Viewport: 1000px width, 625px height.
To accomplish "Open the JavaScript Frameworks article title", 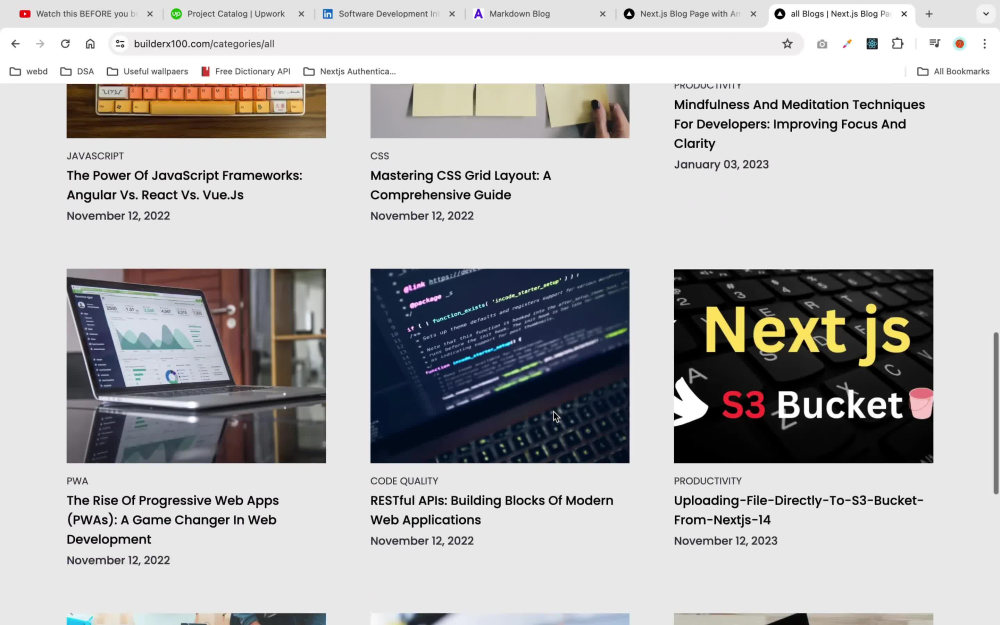I will [x=184, y=185].
